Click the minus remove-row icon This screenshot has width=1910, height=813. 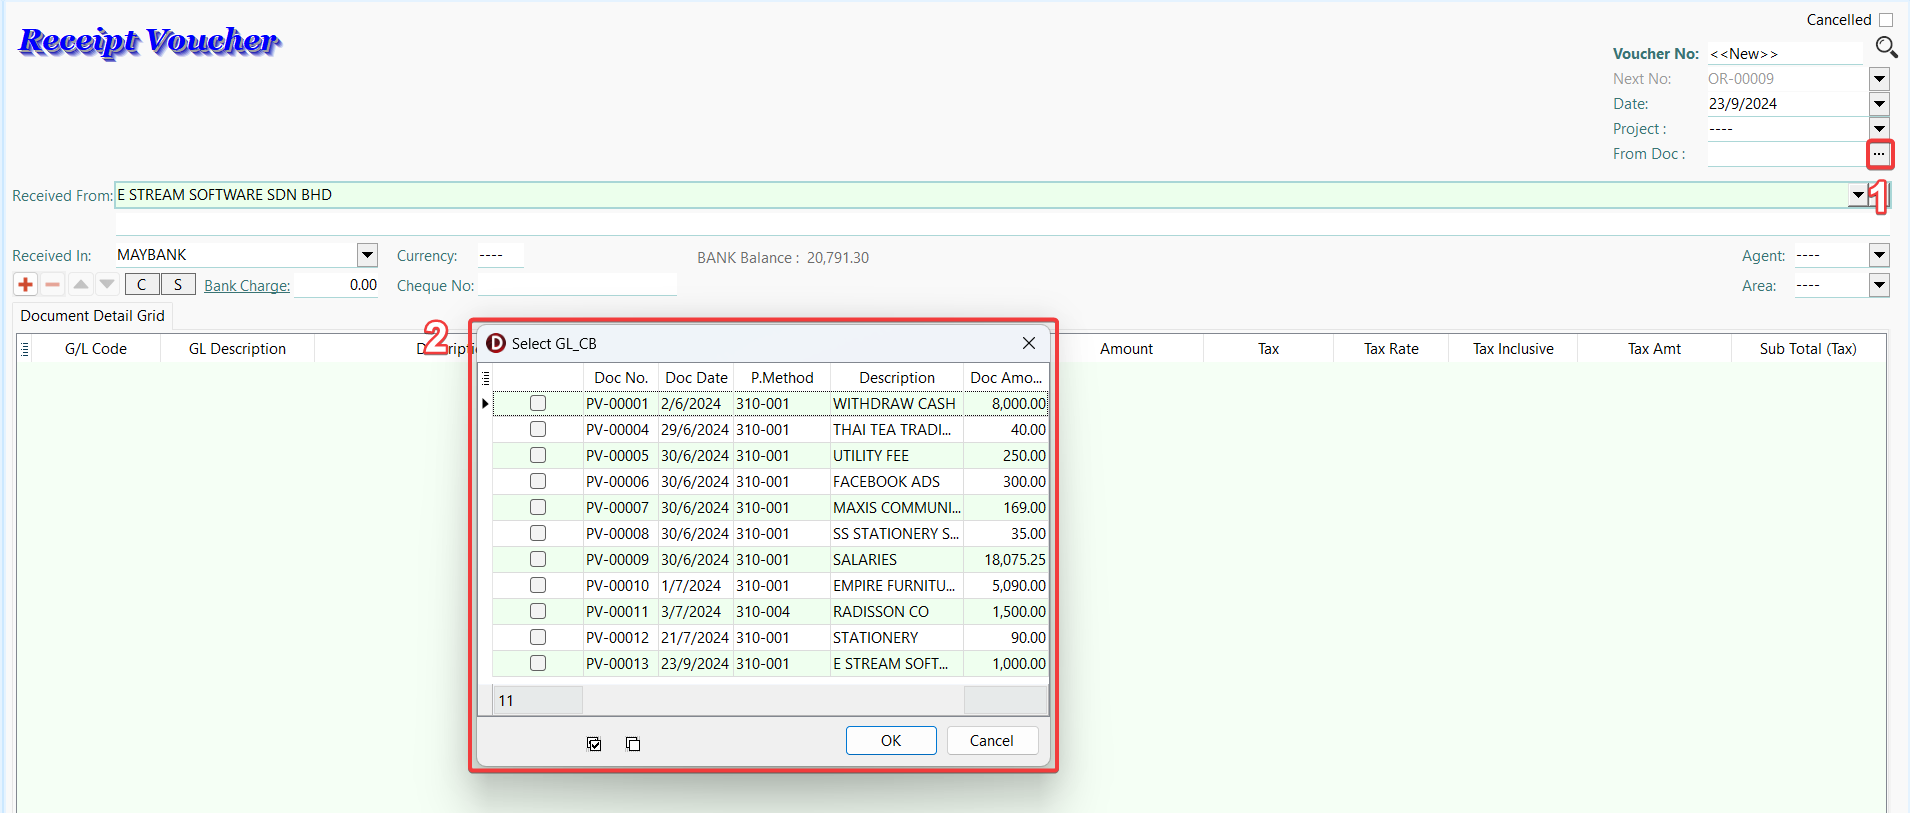(53, 285)
